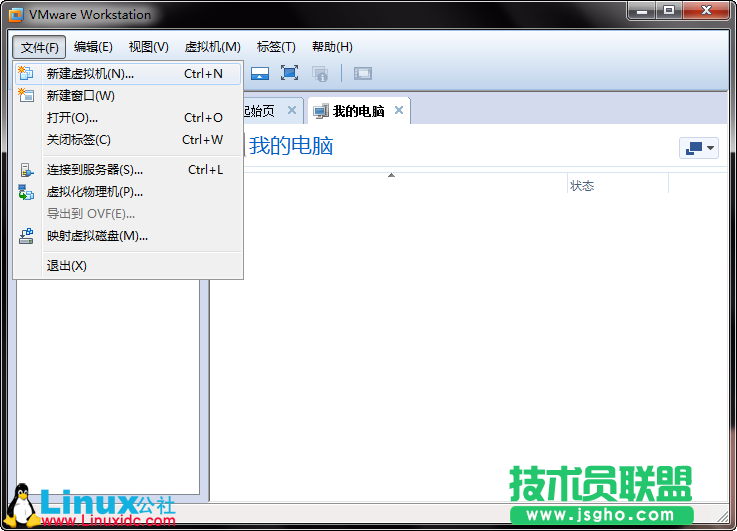The width and height of the screenshot is (737, 531).
Task: Open the 虚拟机(M) menu
Action: [212, 47]
